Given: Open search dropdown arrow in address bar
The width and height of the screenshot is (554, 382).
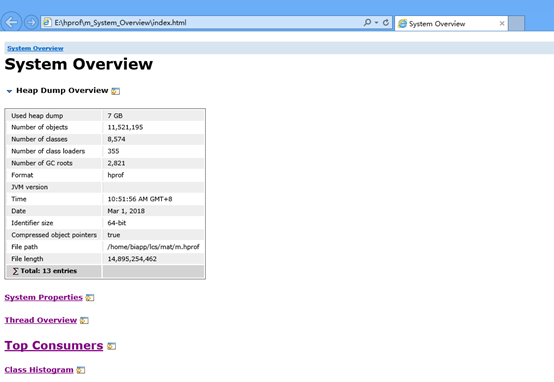Looking at the screenshot, I should click(376, 23).
